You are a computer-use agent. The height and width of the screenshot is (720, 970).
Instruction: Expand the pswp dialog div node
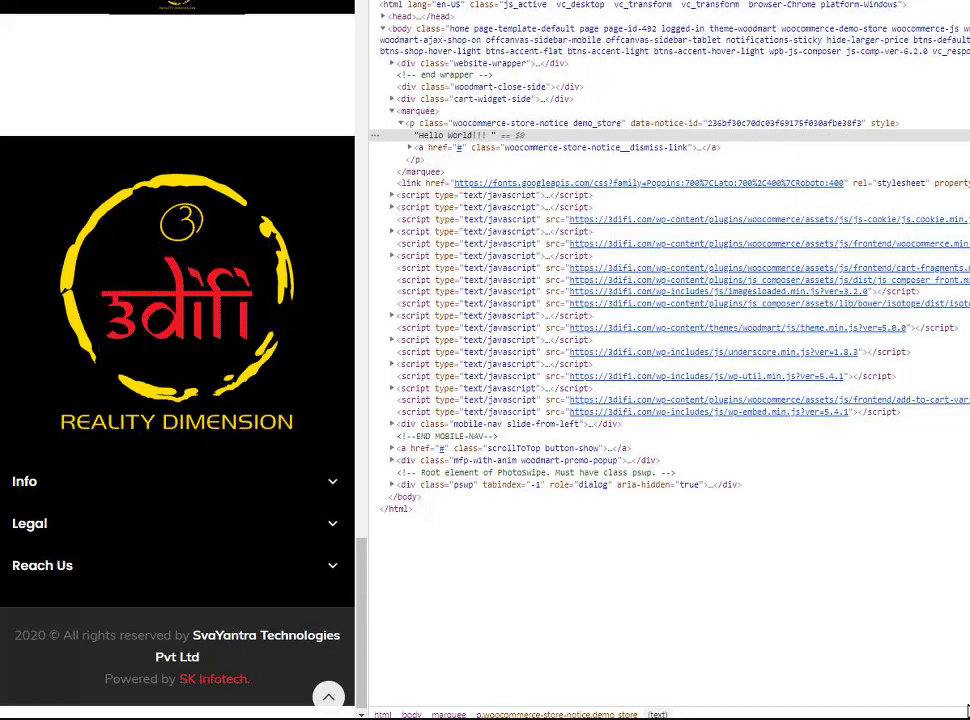[392, 484]
